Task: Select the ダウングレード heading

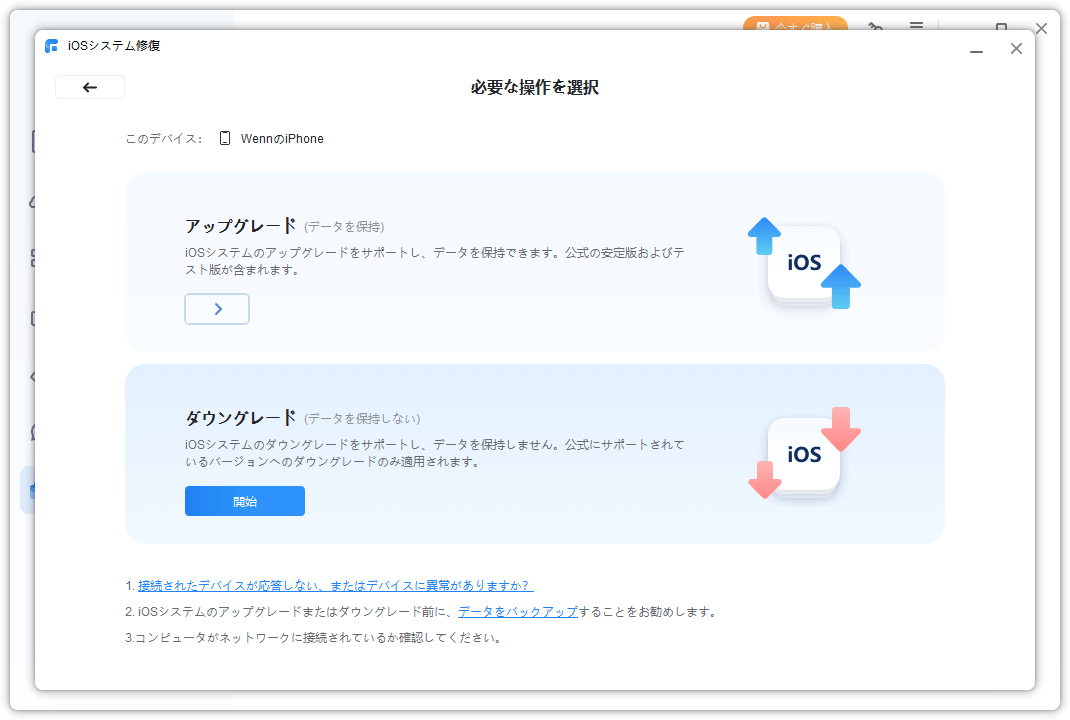Action: [x=241, y=418]
